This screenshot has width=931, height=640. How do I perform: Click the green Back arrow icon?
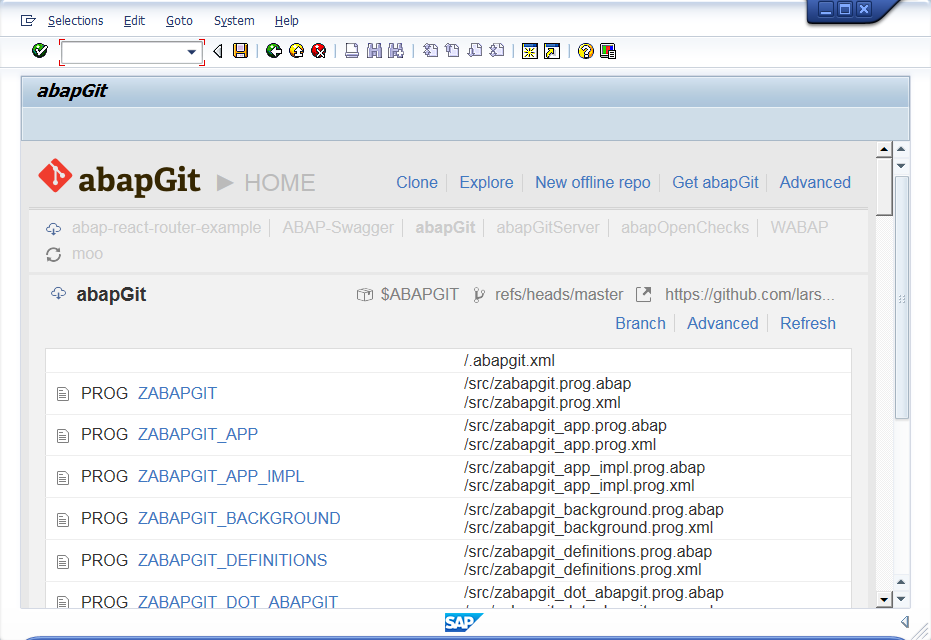[x=274, y=51]
